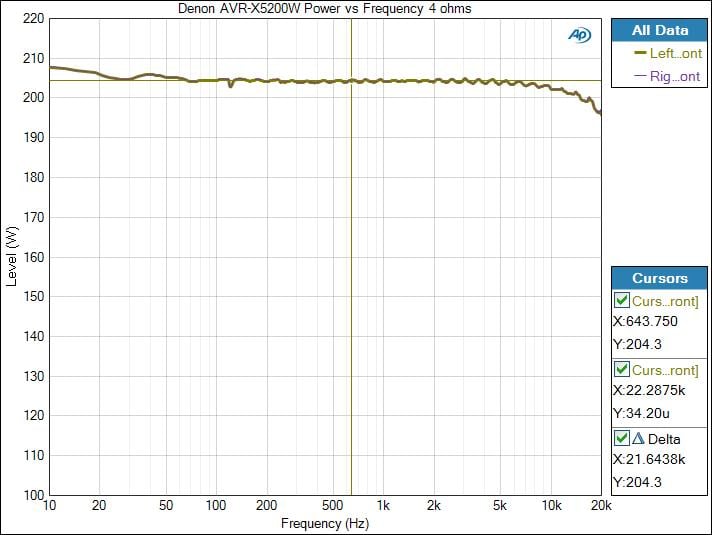Screen dimensions: 712x535
Task: Toggle the second cursor checkbox
Action: [622, 370]
